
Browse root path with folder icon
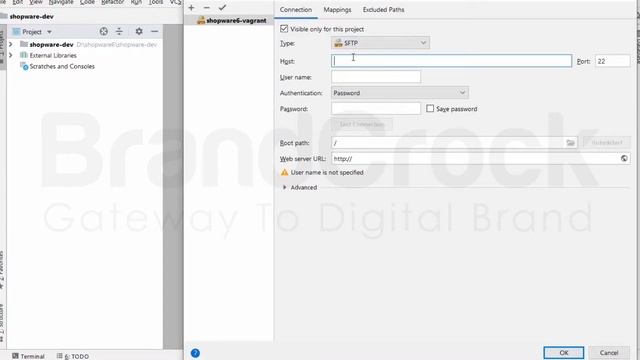[x=571, y=143]
